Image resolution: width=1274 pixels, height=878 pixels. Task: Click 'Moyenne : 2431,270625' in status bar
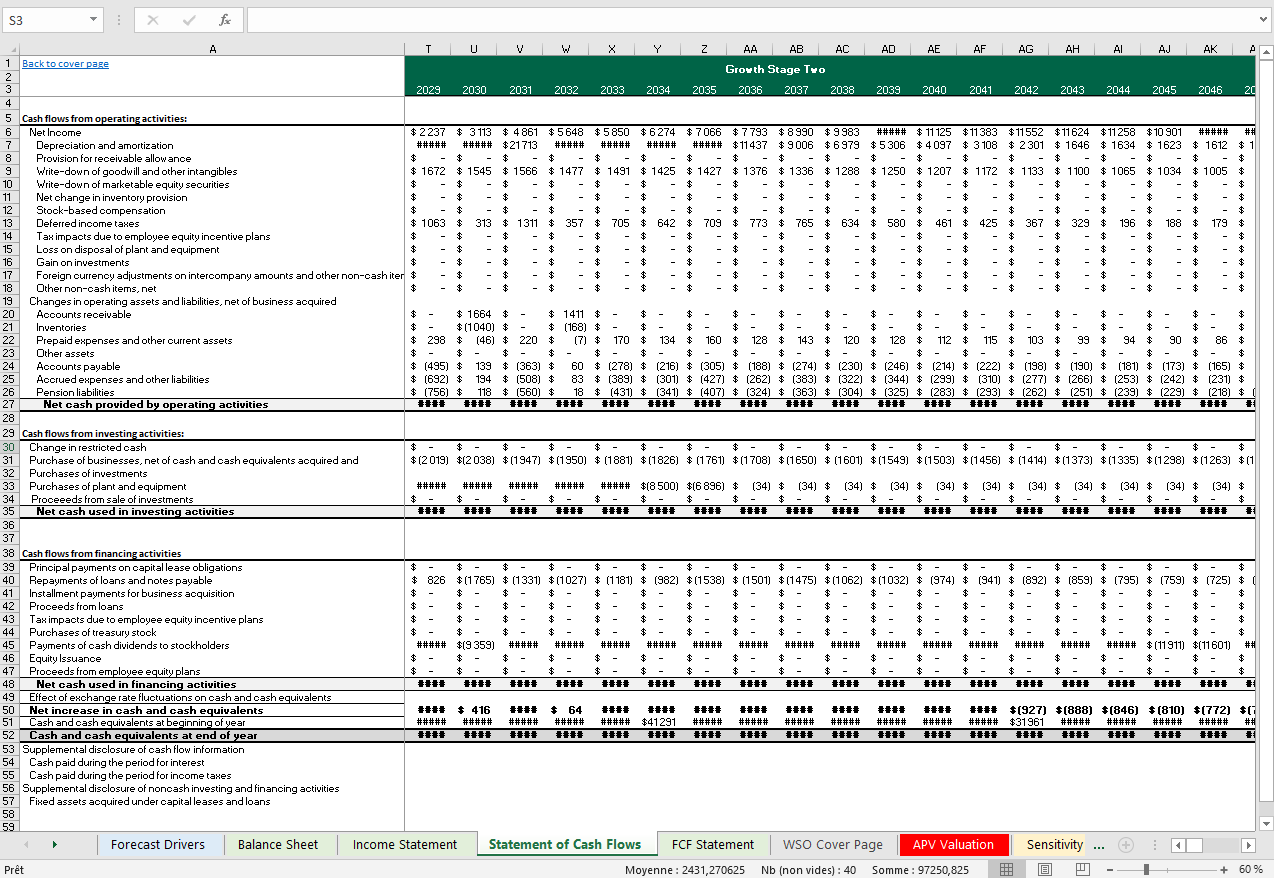coord(685,870)
